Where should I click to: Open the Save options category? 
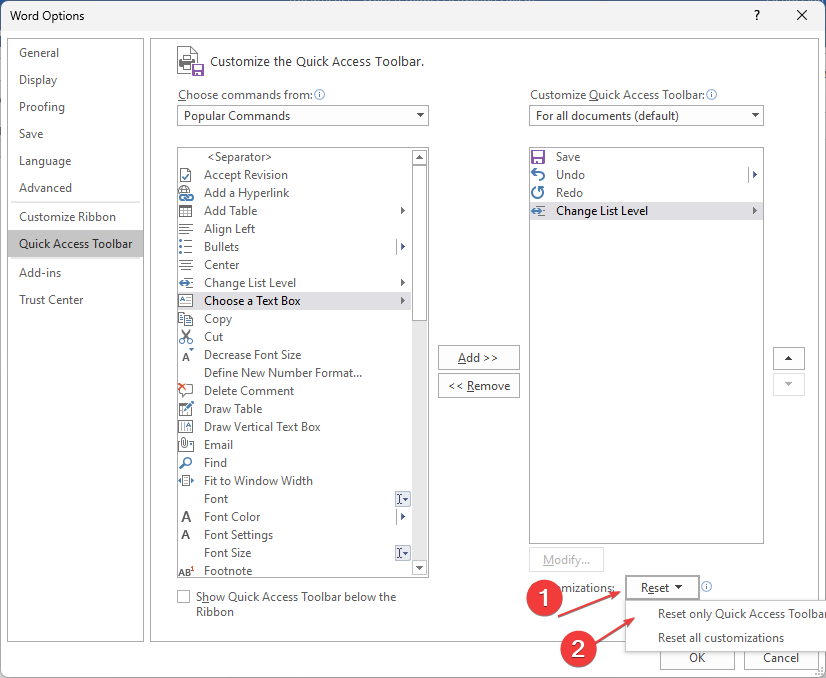pos(75,134)
